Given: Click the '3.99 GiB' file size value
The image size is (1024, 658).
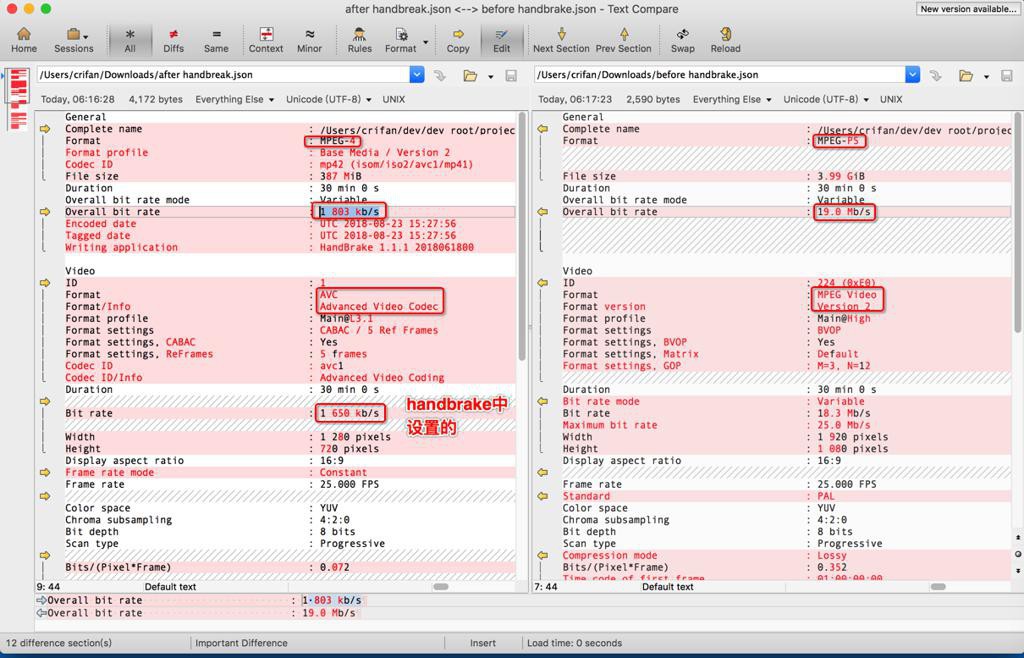Looking at the screenshot, I should [x=840, y=176].
